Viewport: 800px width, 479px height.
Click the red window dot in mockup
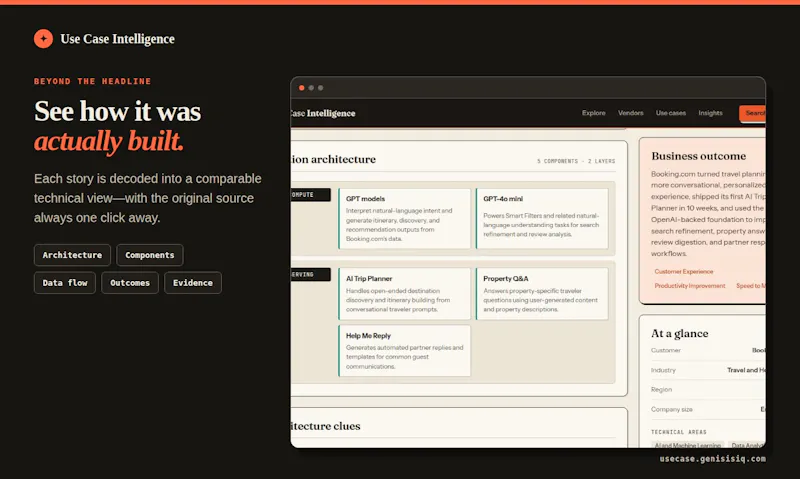pyautogui.click(x=302, y=88)
